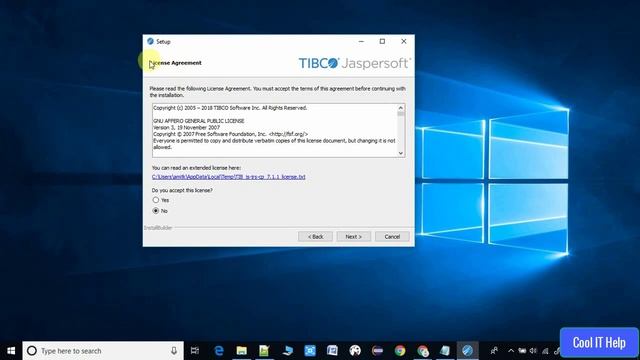Open the Paint palette icon on taskbar

point(355,351)
